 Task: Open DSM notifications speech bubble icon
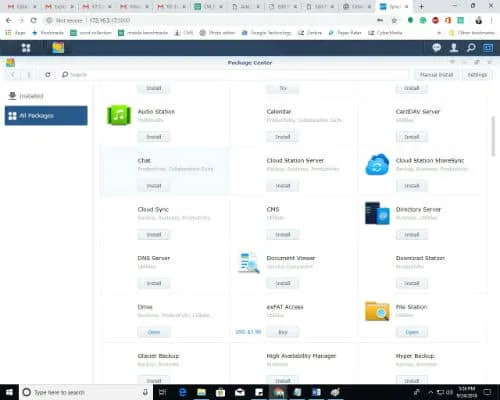pyautogui.click(x=437, y=48)
